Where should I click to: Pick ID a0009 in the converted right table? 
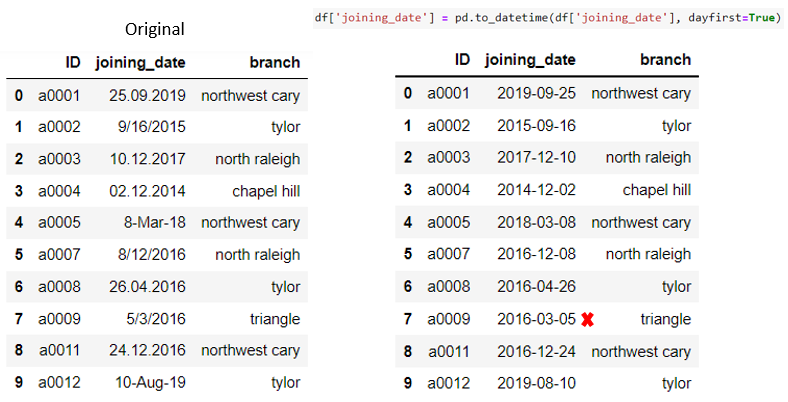click(449, 319)
